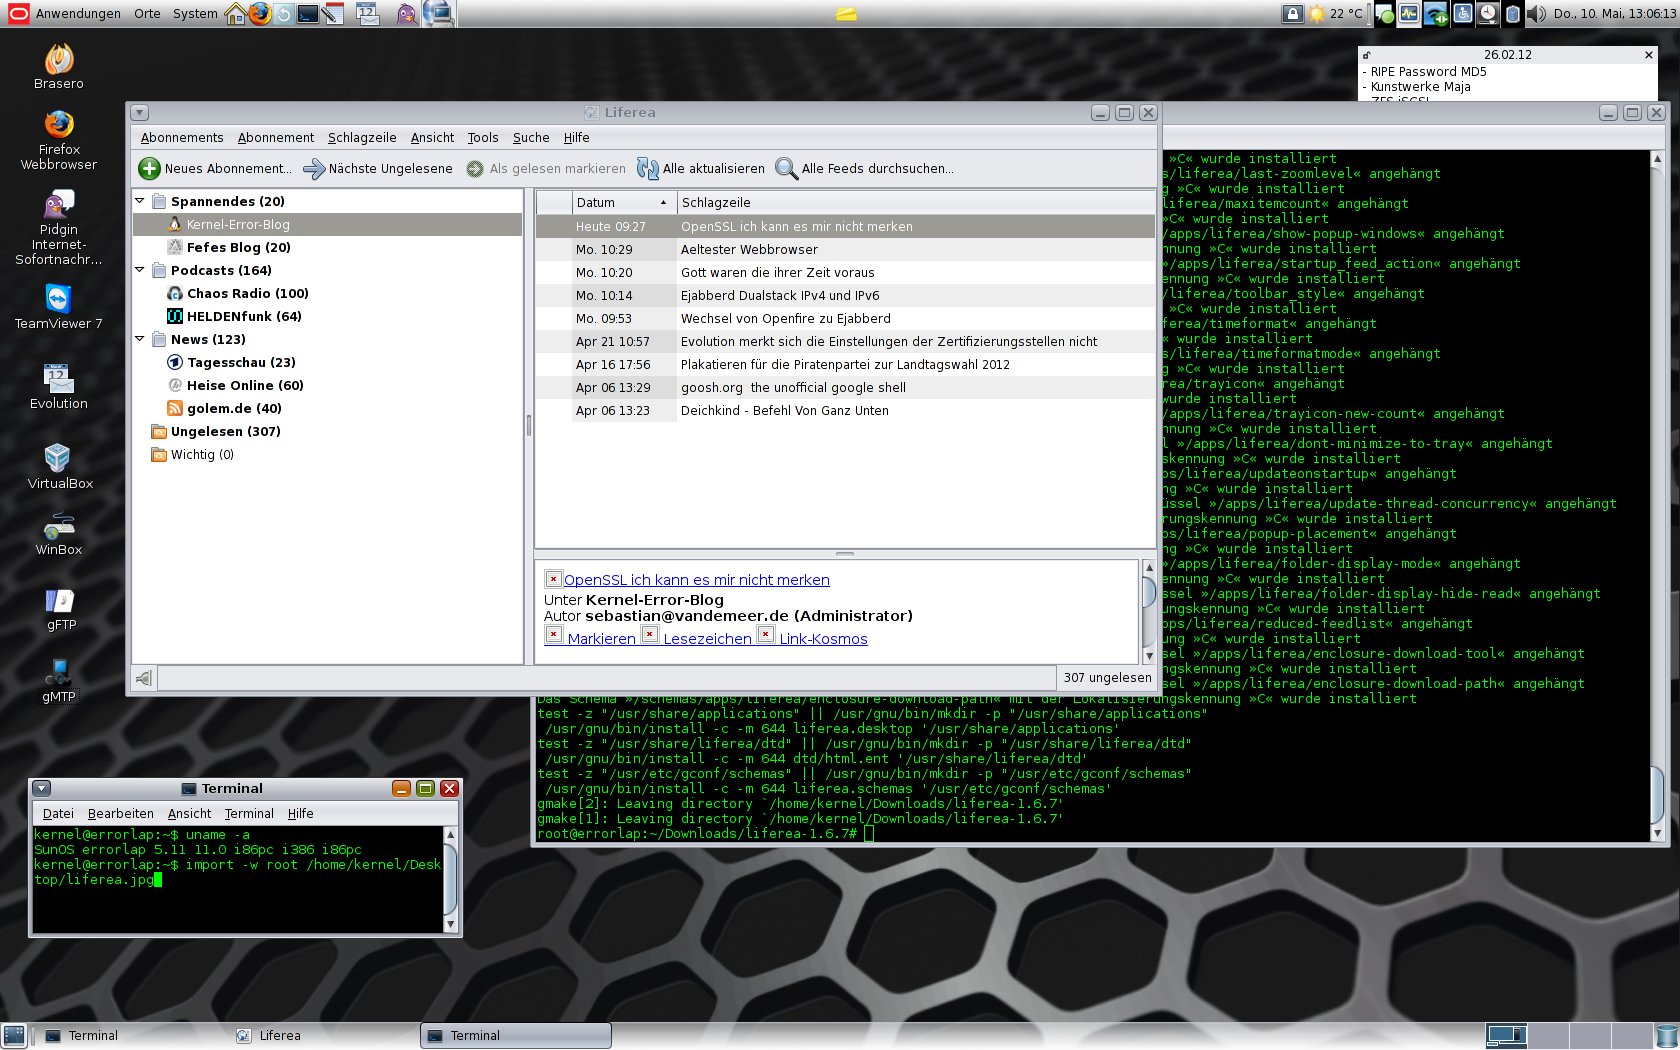This screenshot has height=1050, width=1680.
Task: Collapse the Spannendes folder
Action: click(x=140, y=201)
